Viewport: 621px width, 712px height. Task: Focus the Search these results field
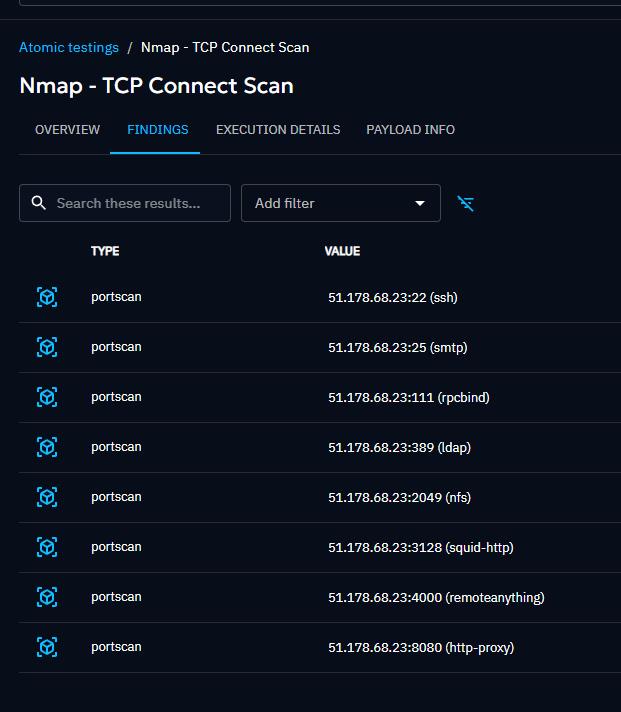click(135, 203)
